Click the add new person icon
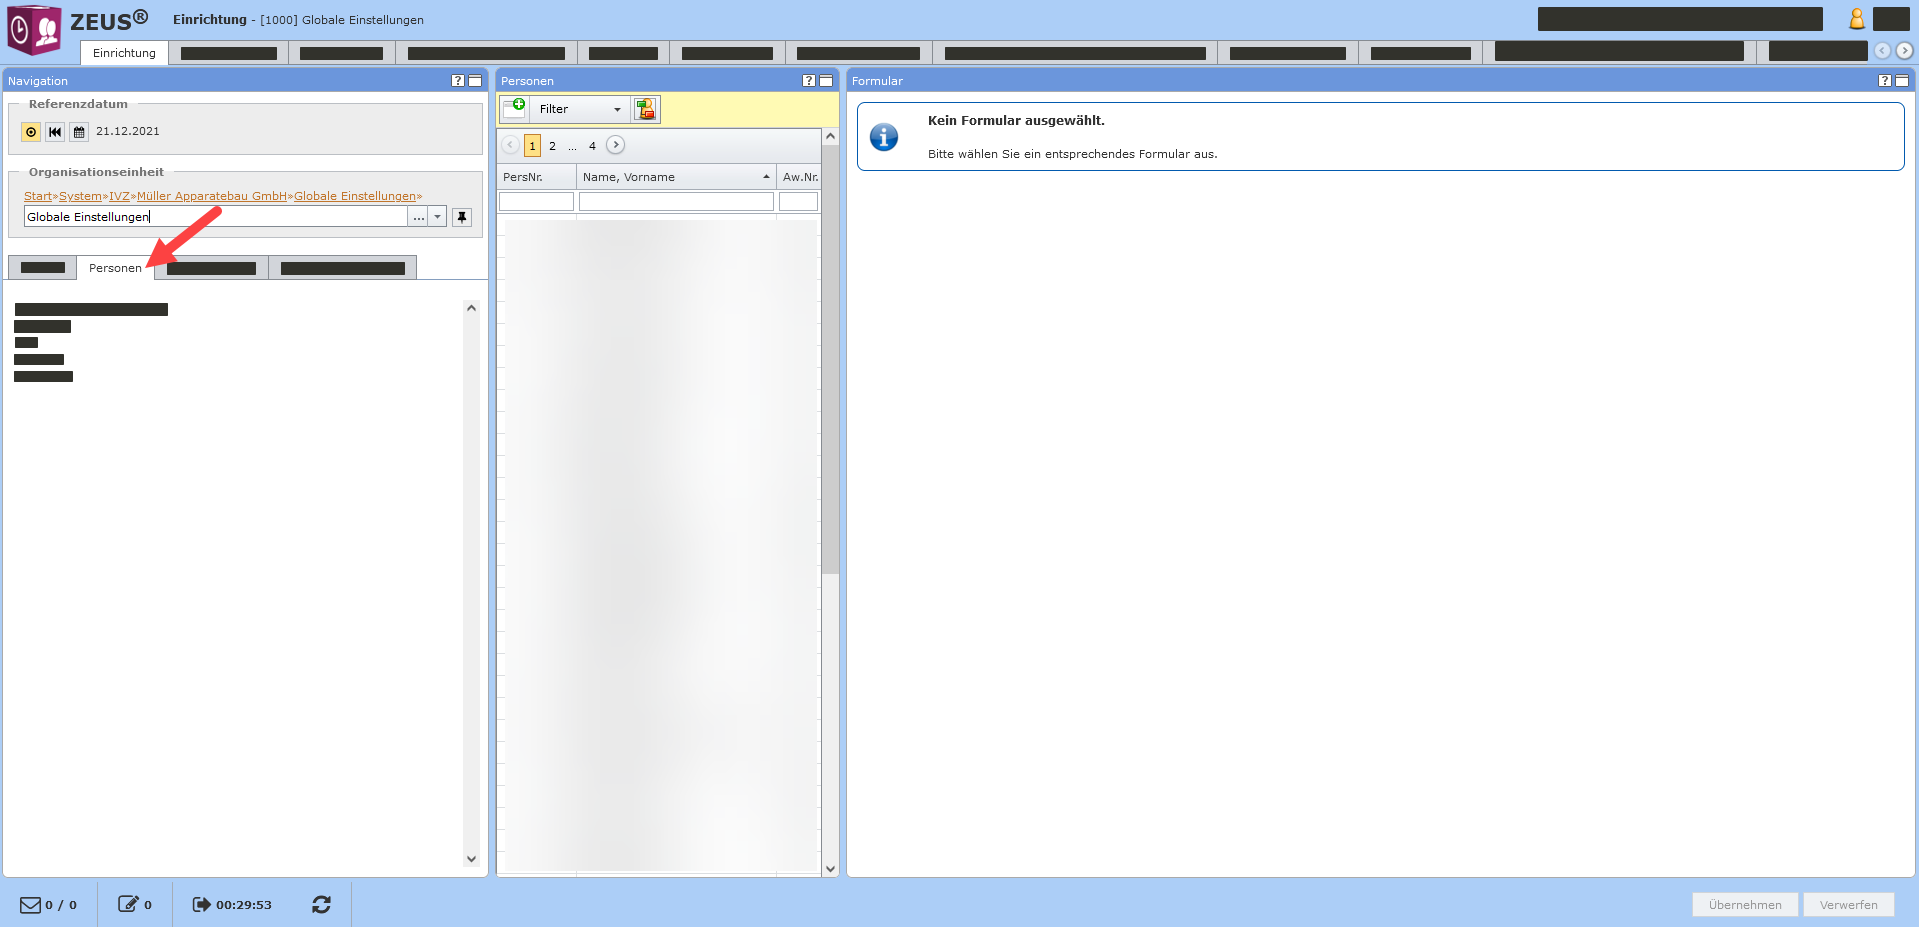This screenshot has height=927, width=1919. 514,108
